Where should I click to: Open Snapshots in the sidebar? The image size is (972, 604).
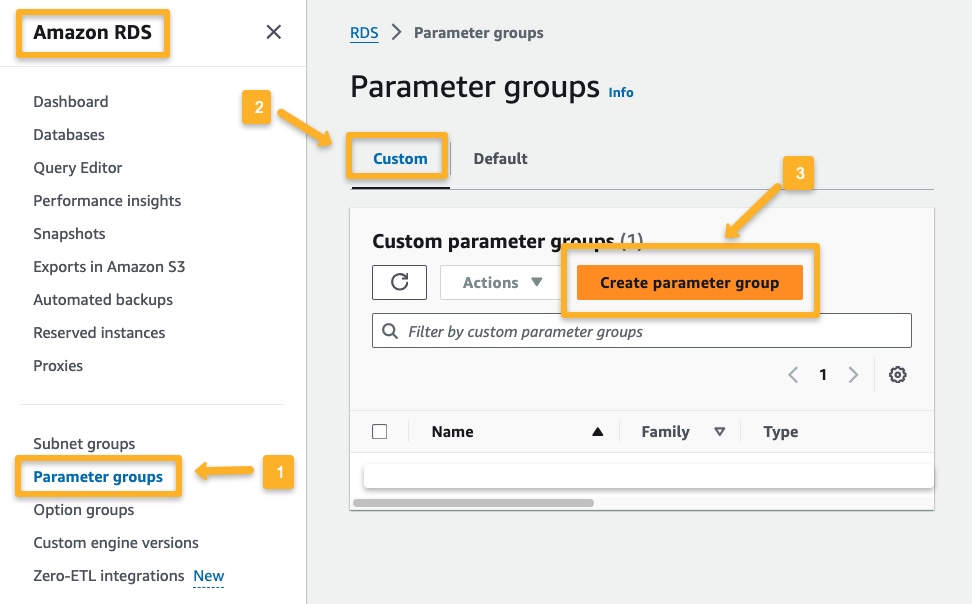click(69, 234)
